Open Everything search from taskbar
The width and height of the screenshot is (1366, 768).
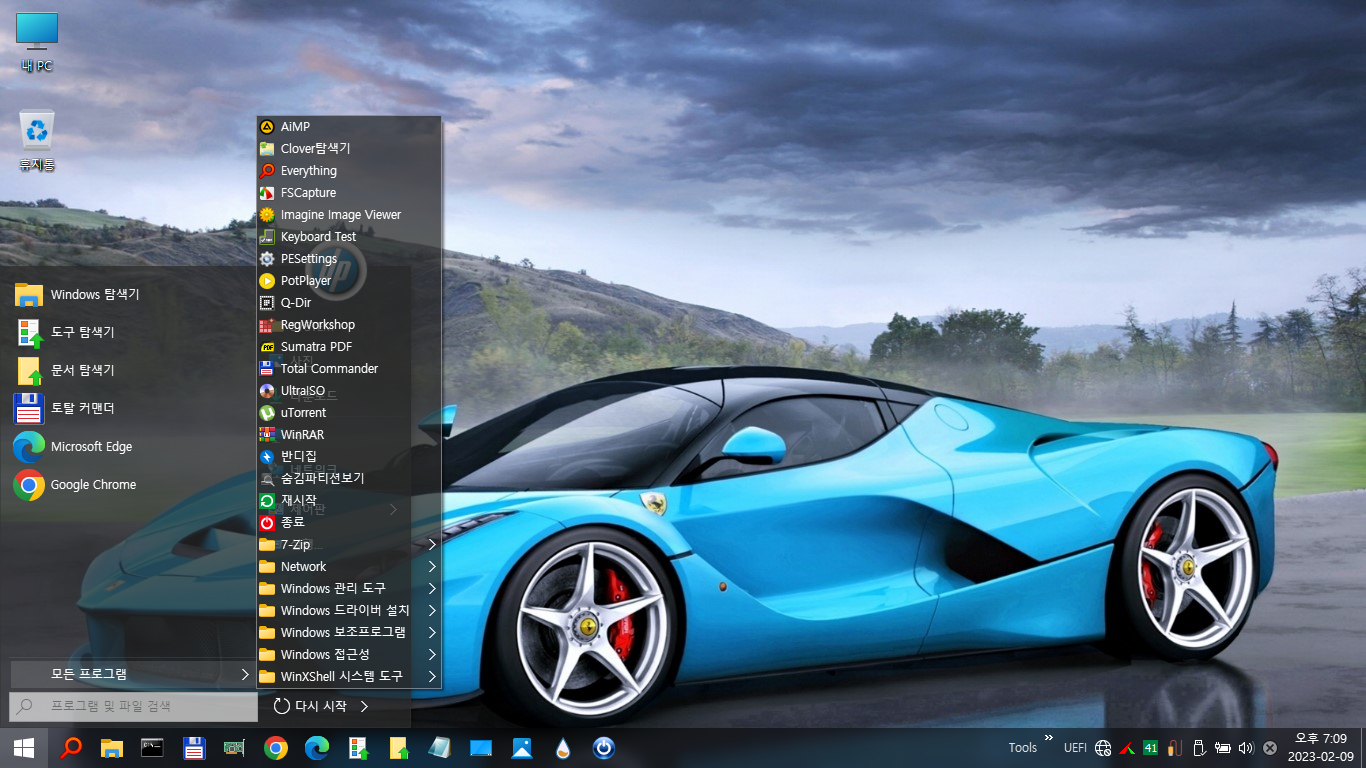tap(70, 748)
